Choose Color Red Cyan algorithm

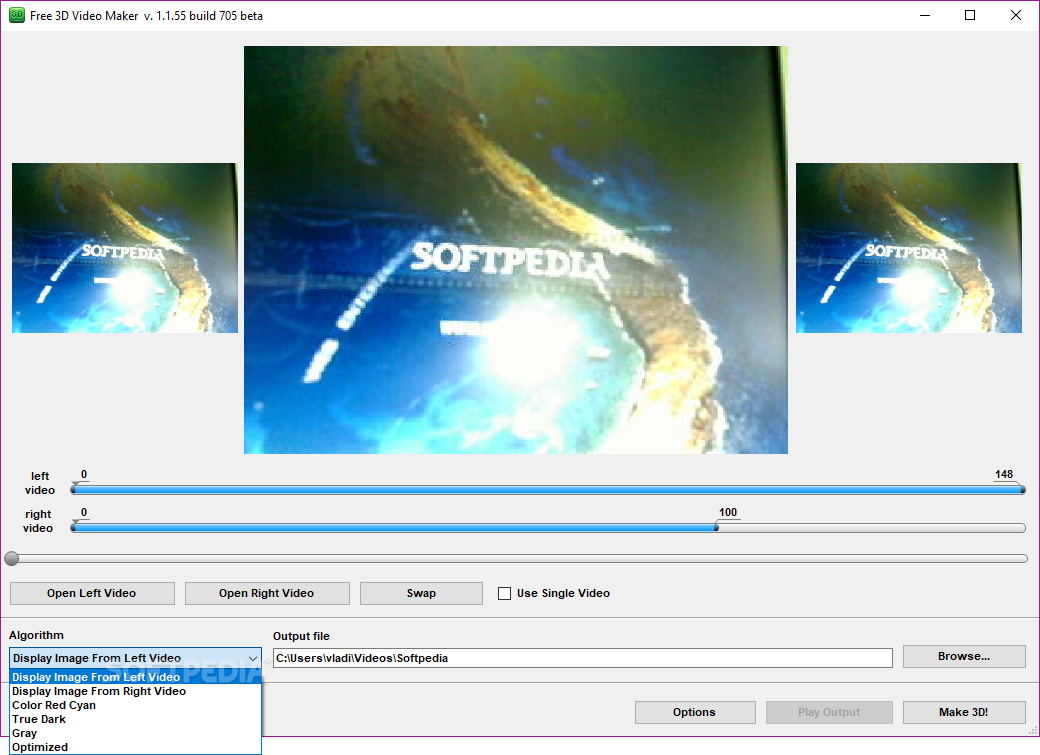click(x=135, y=705)
